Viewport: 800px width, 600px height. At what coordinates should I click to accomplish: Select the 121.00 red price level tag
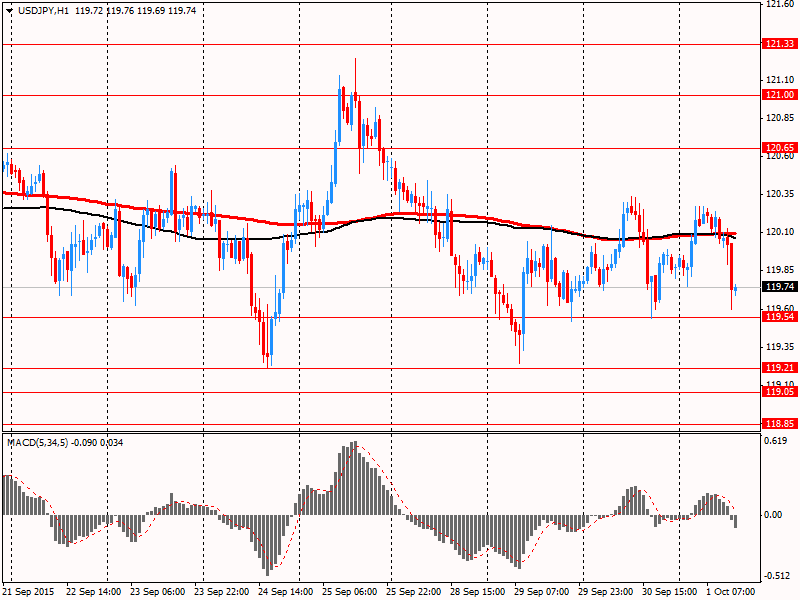(780, 95)
